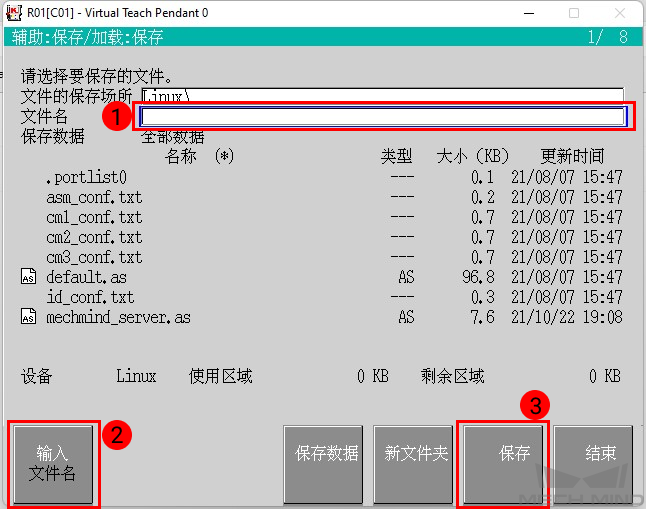The width and height of the screenshot is (646, 509).
Task: Select file cm3_conf.txt
Action: tap(94, 257)
